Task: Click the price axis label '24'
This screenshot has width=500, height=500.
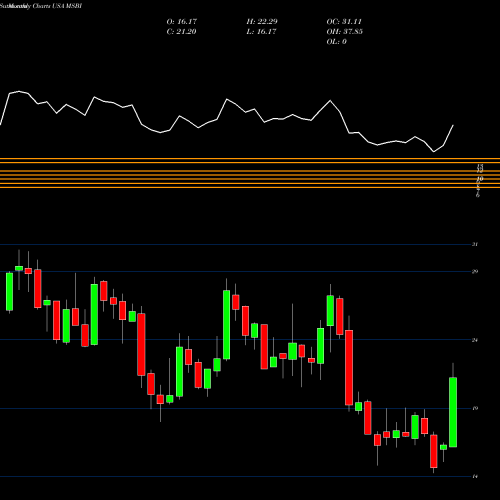Action: click(475, 340)
